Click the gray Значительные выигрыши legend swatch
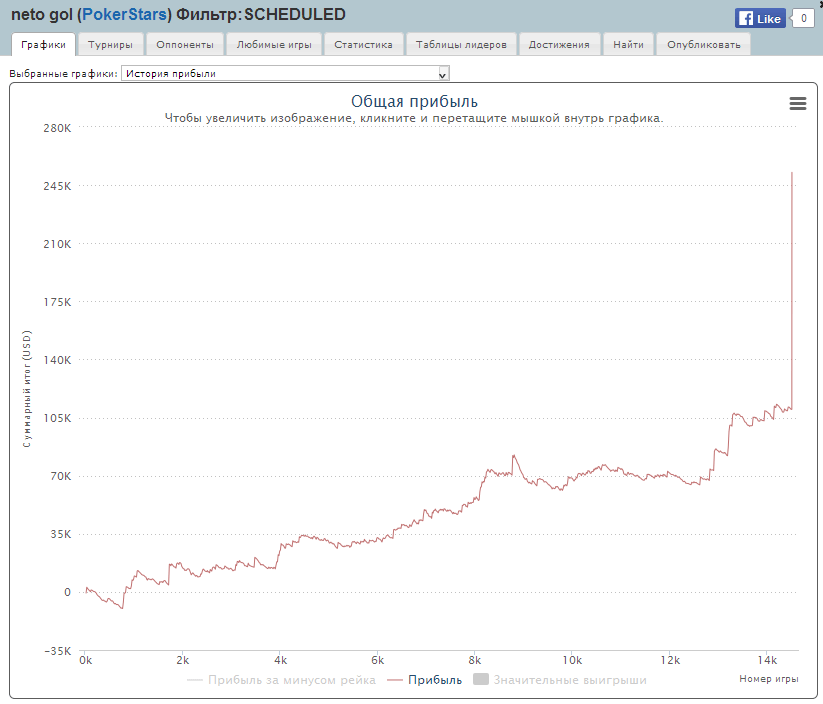The image size is (823, 704). tap(480, 680)
